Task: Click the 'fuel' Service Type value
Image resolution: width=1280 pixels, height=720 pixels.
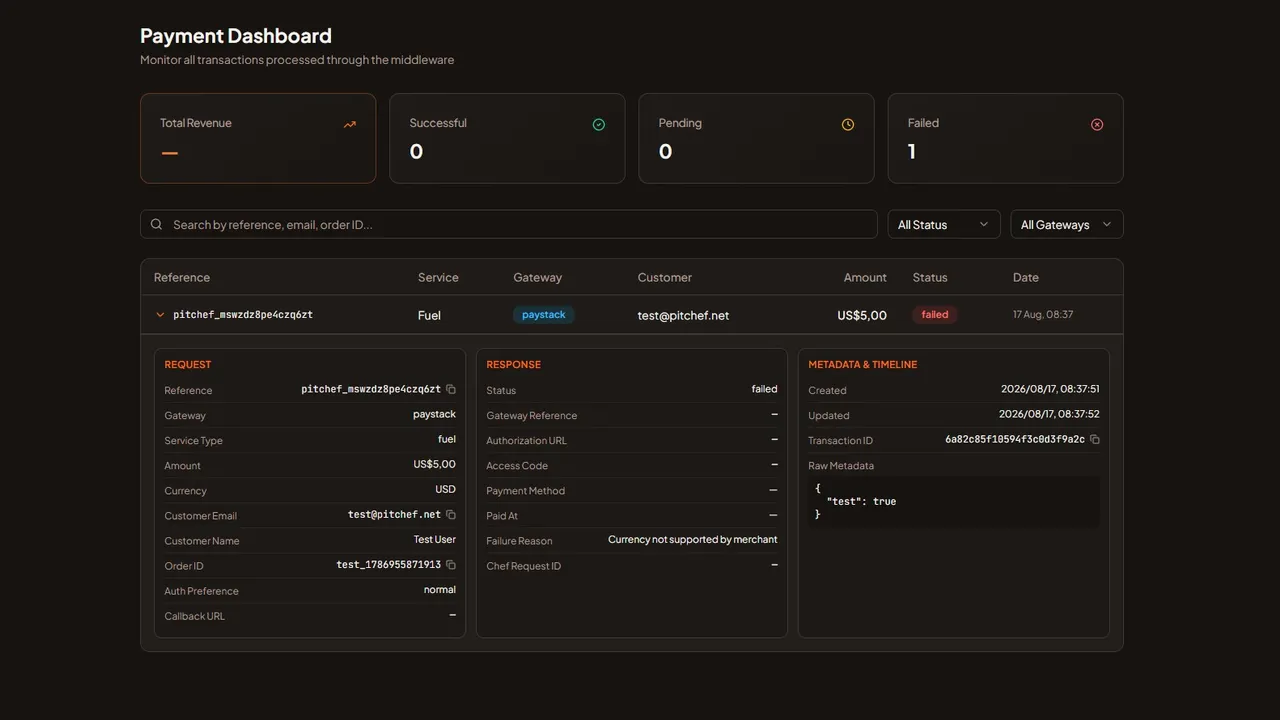Action: pos(447,439)
